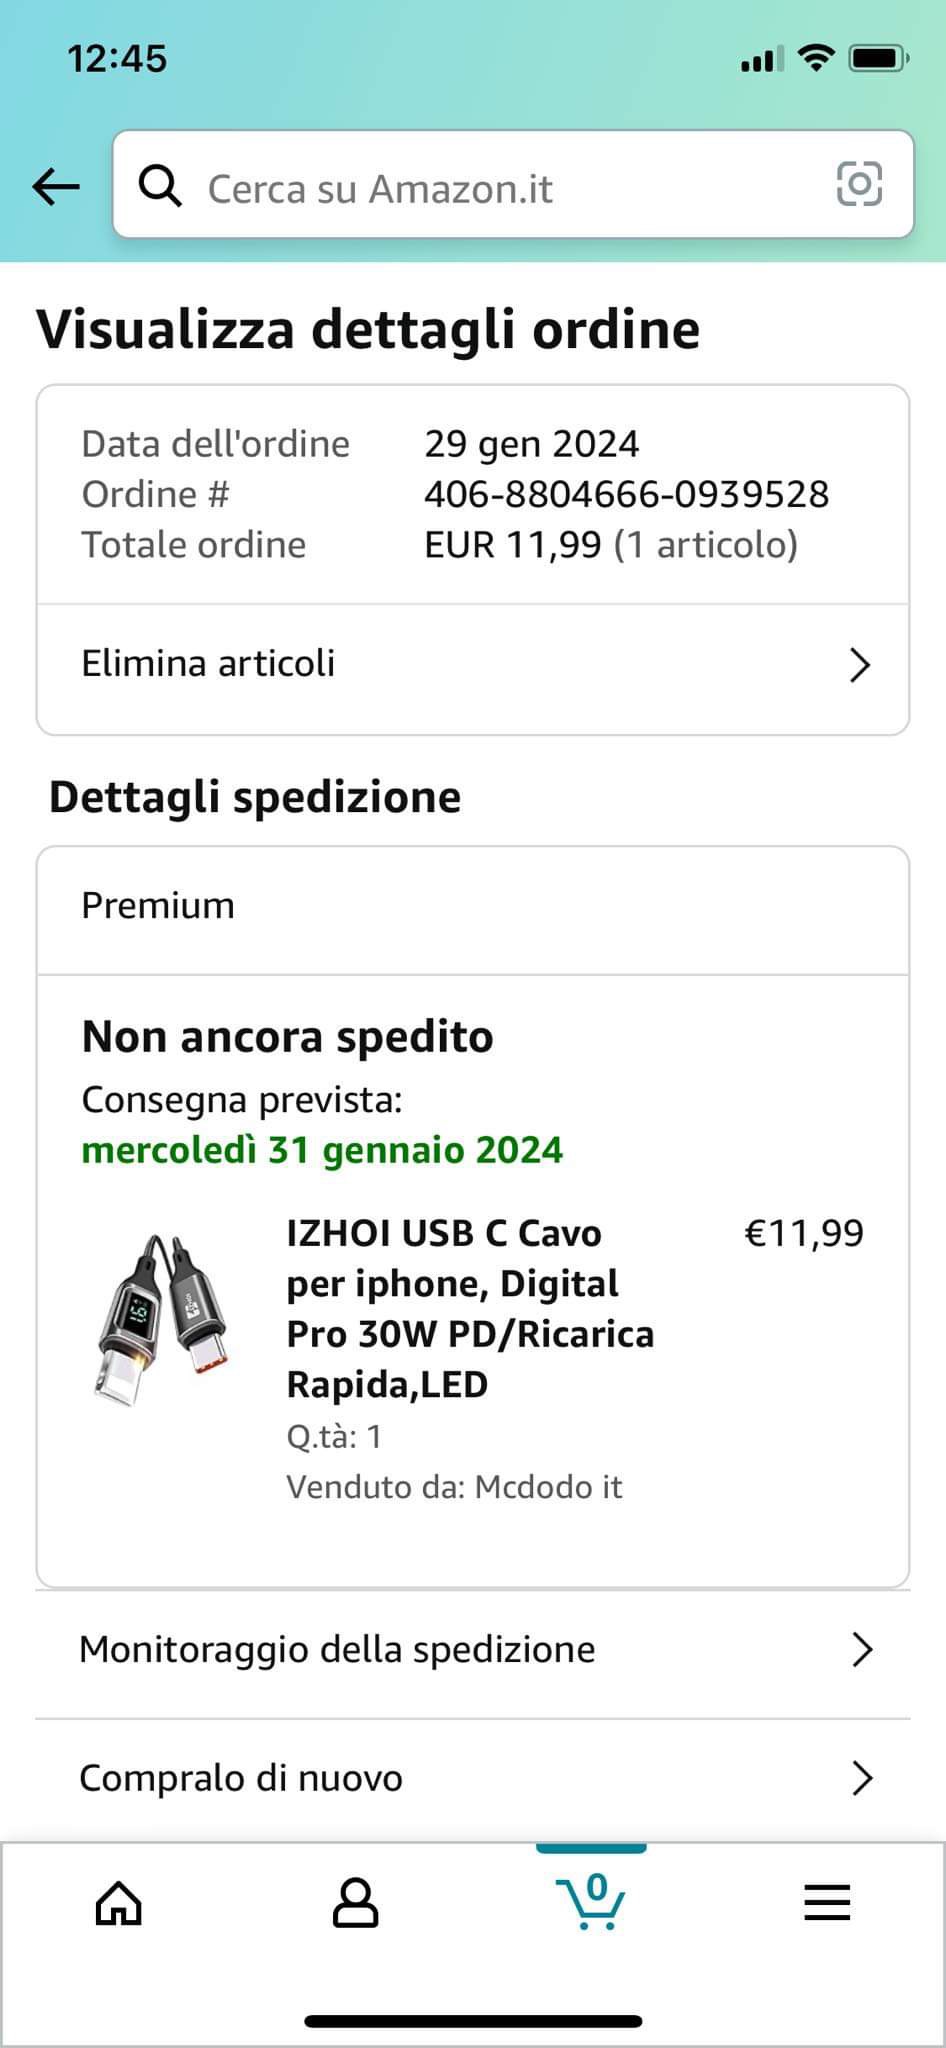The height and width of the screenshot is (2048, 946).
Task: Open Elimina articoli option
Action: click(208, 664)
